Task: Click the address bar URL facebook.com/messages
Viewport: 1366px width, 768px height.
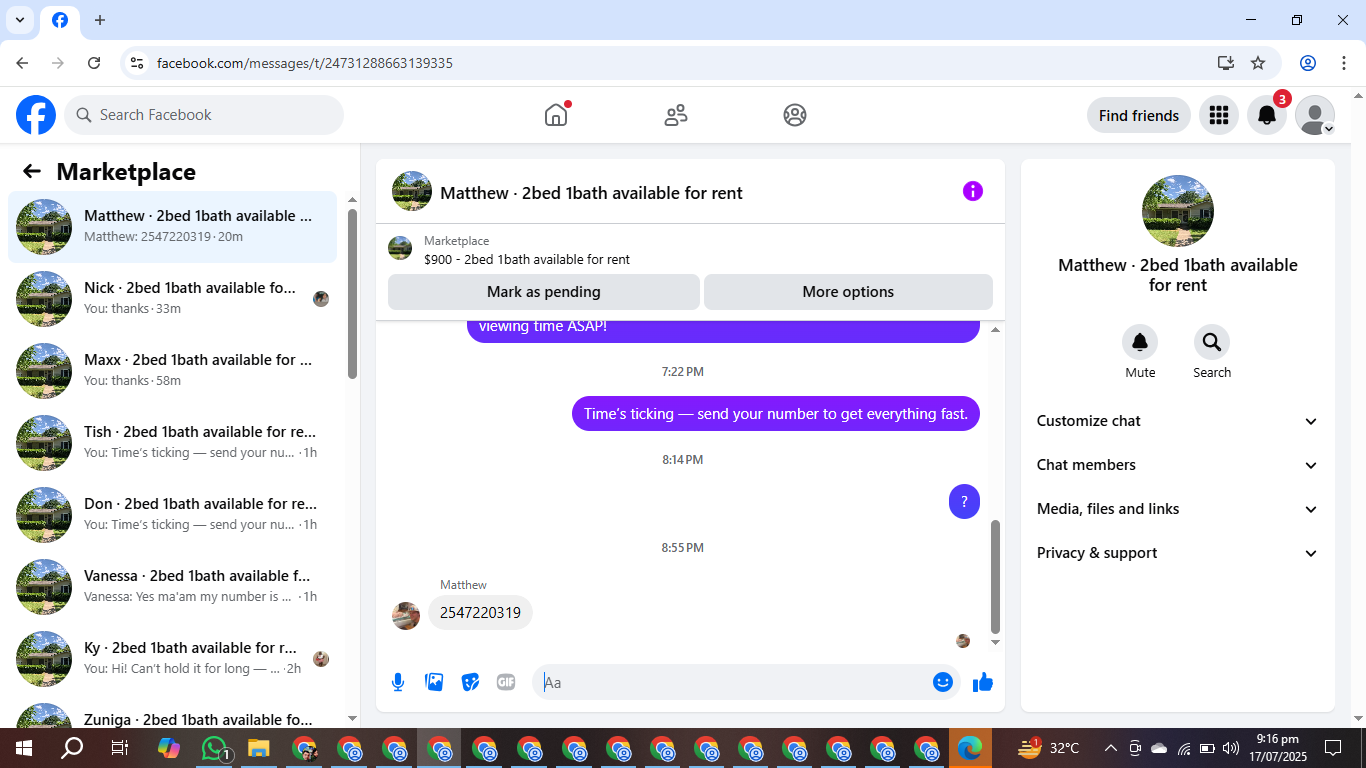Action: (305, 63)
